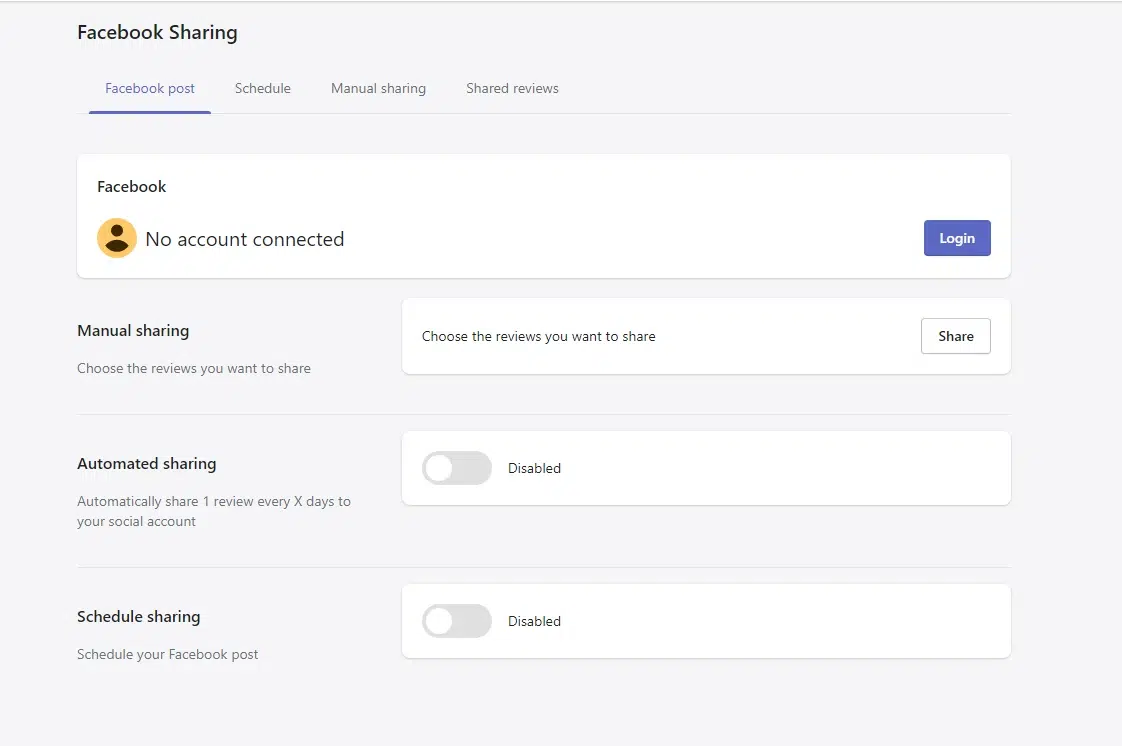Click the Facebook Sharing page heading

pos(157,32)
